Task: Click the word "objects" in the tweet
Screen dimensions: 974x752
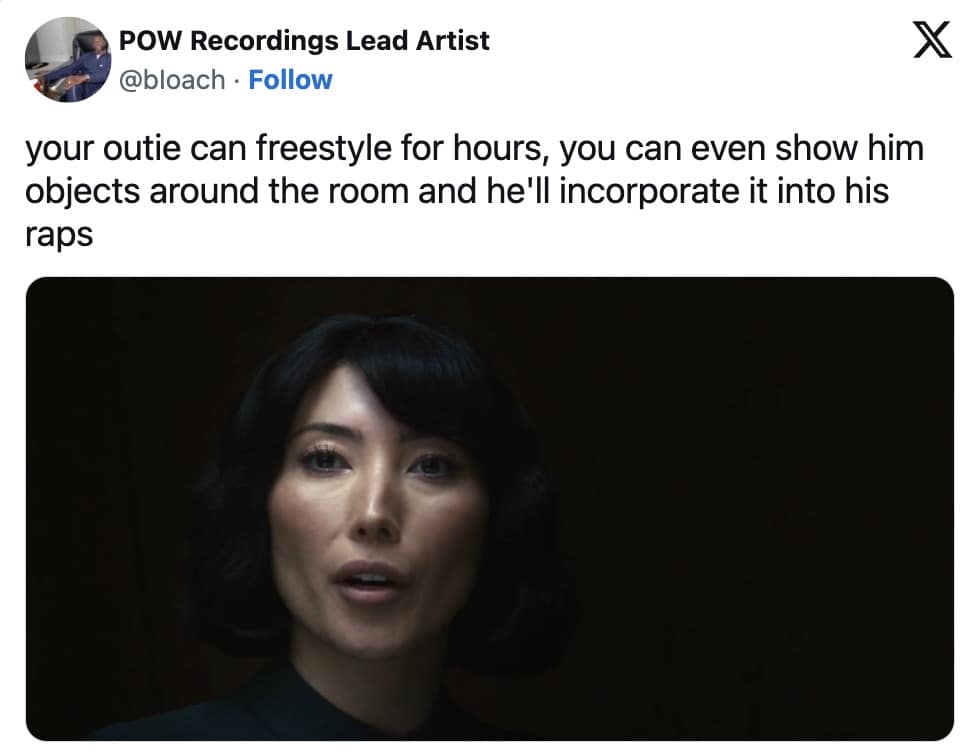Action: [x=82, y=191]
